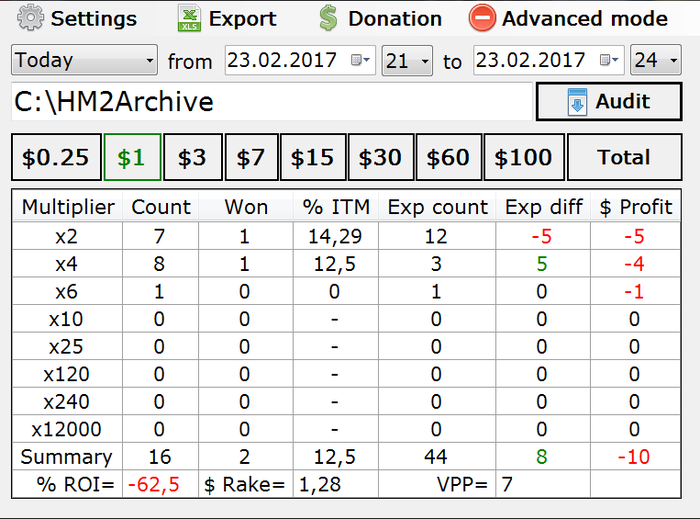Click the Won column header
The height and width of the screenshot is (519, 700).
click(246, 207)
